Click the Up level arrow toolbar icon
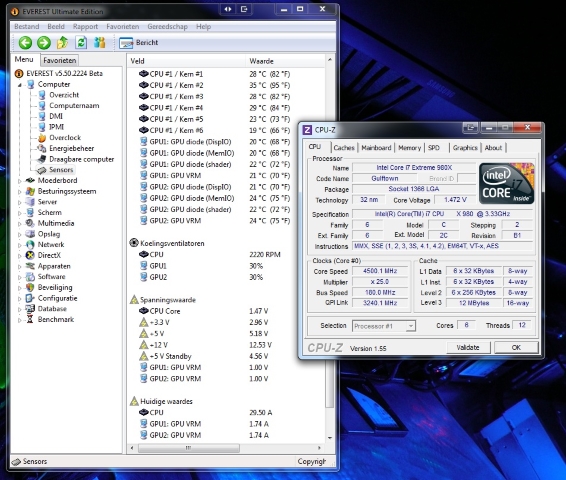 pyautogui.click(x=62, y=43)
